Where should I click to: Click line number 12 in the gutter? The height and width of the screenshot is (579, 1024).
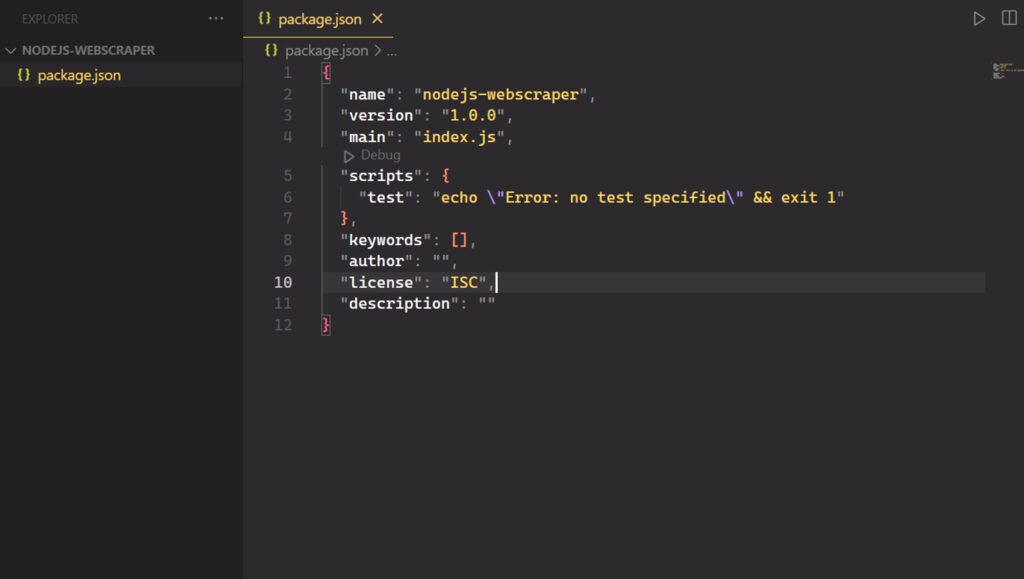[x=283, y=325]
